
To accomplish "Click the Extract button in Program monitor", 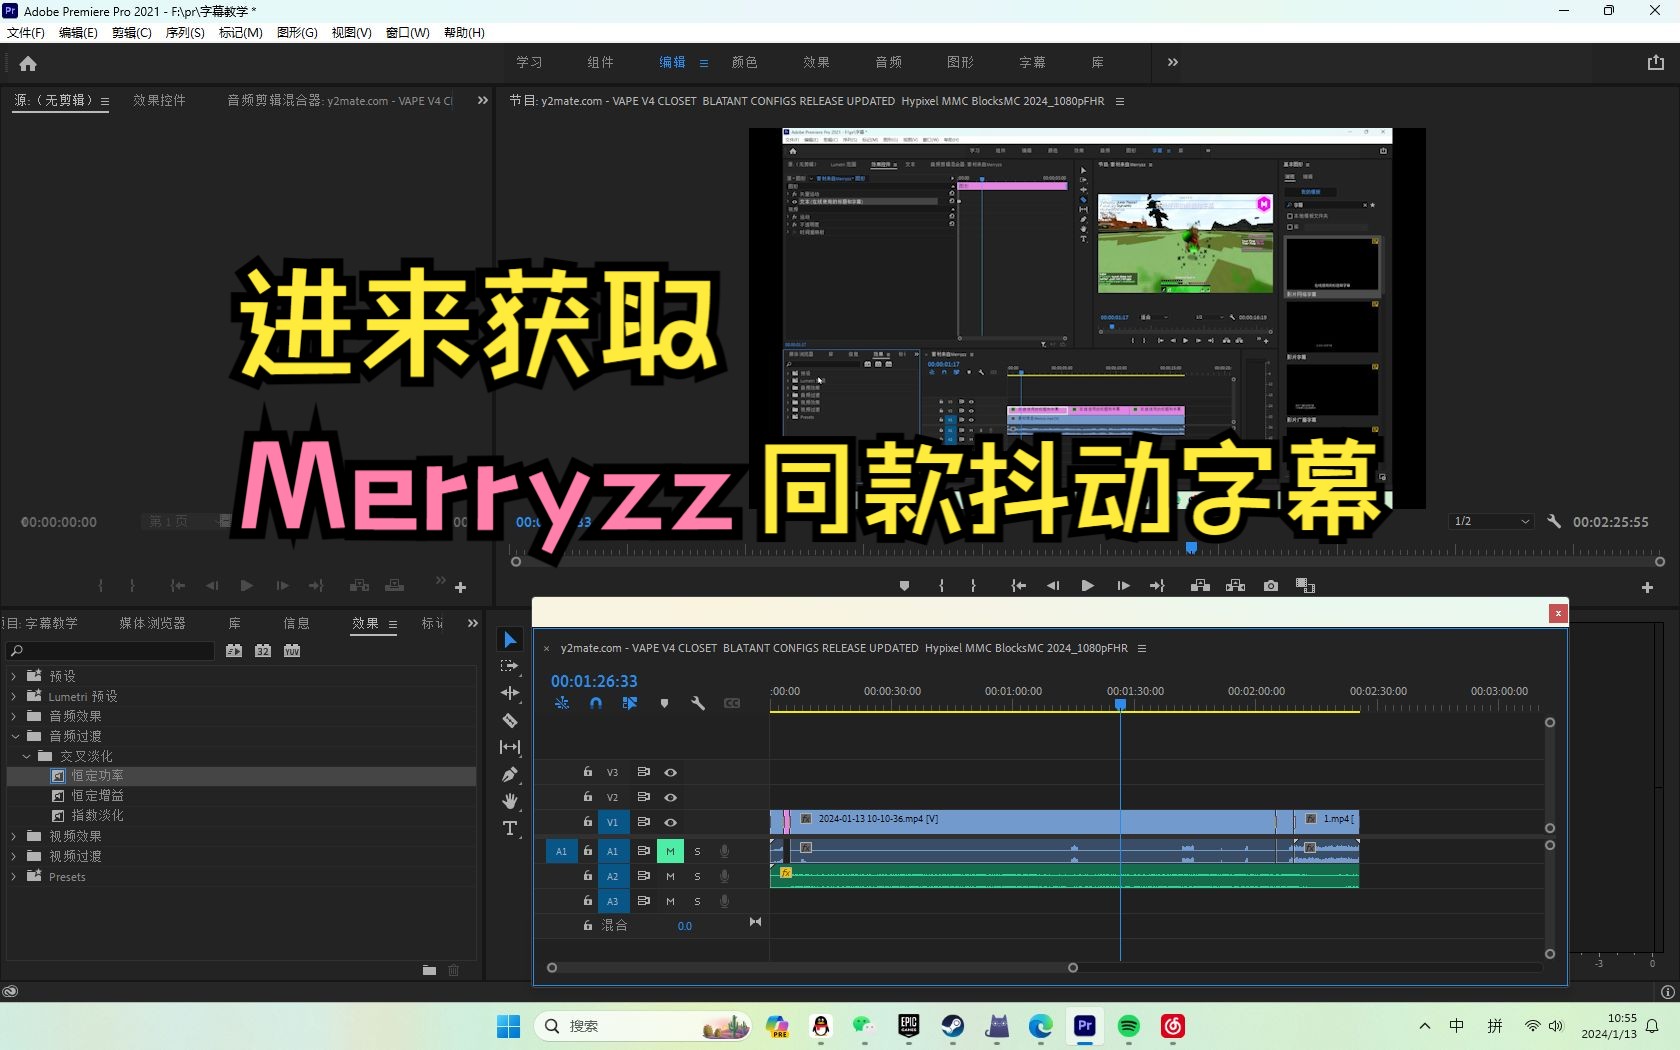I will coord(1236,586).
